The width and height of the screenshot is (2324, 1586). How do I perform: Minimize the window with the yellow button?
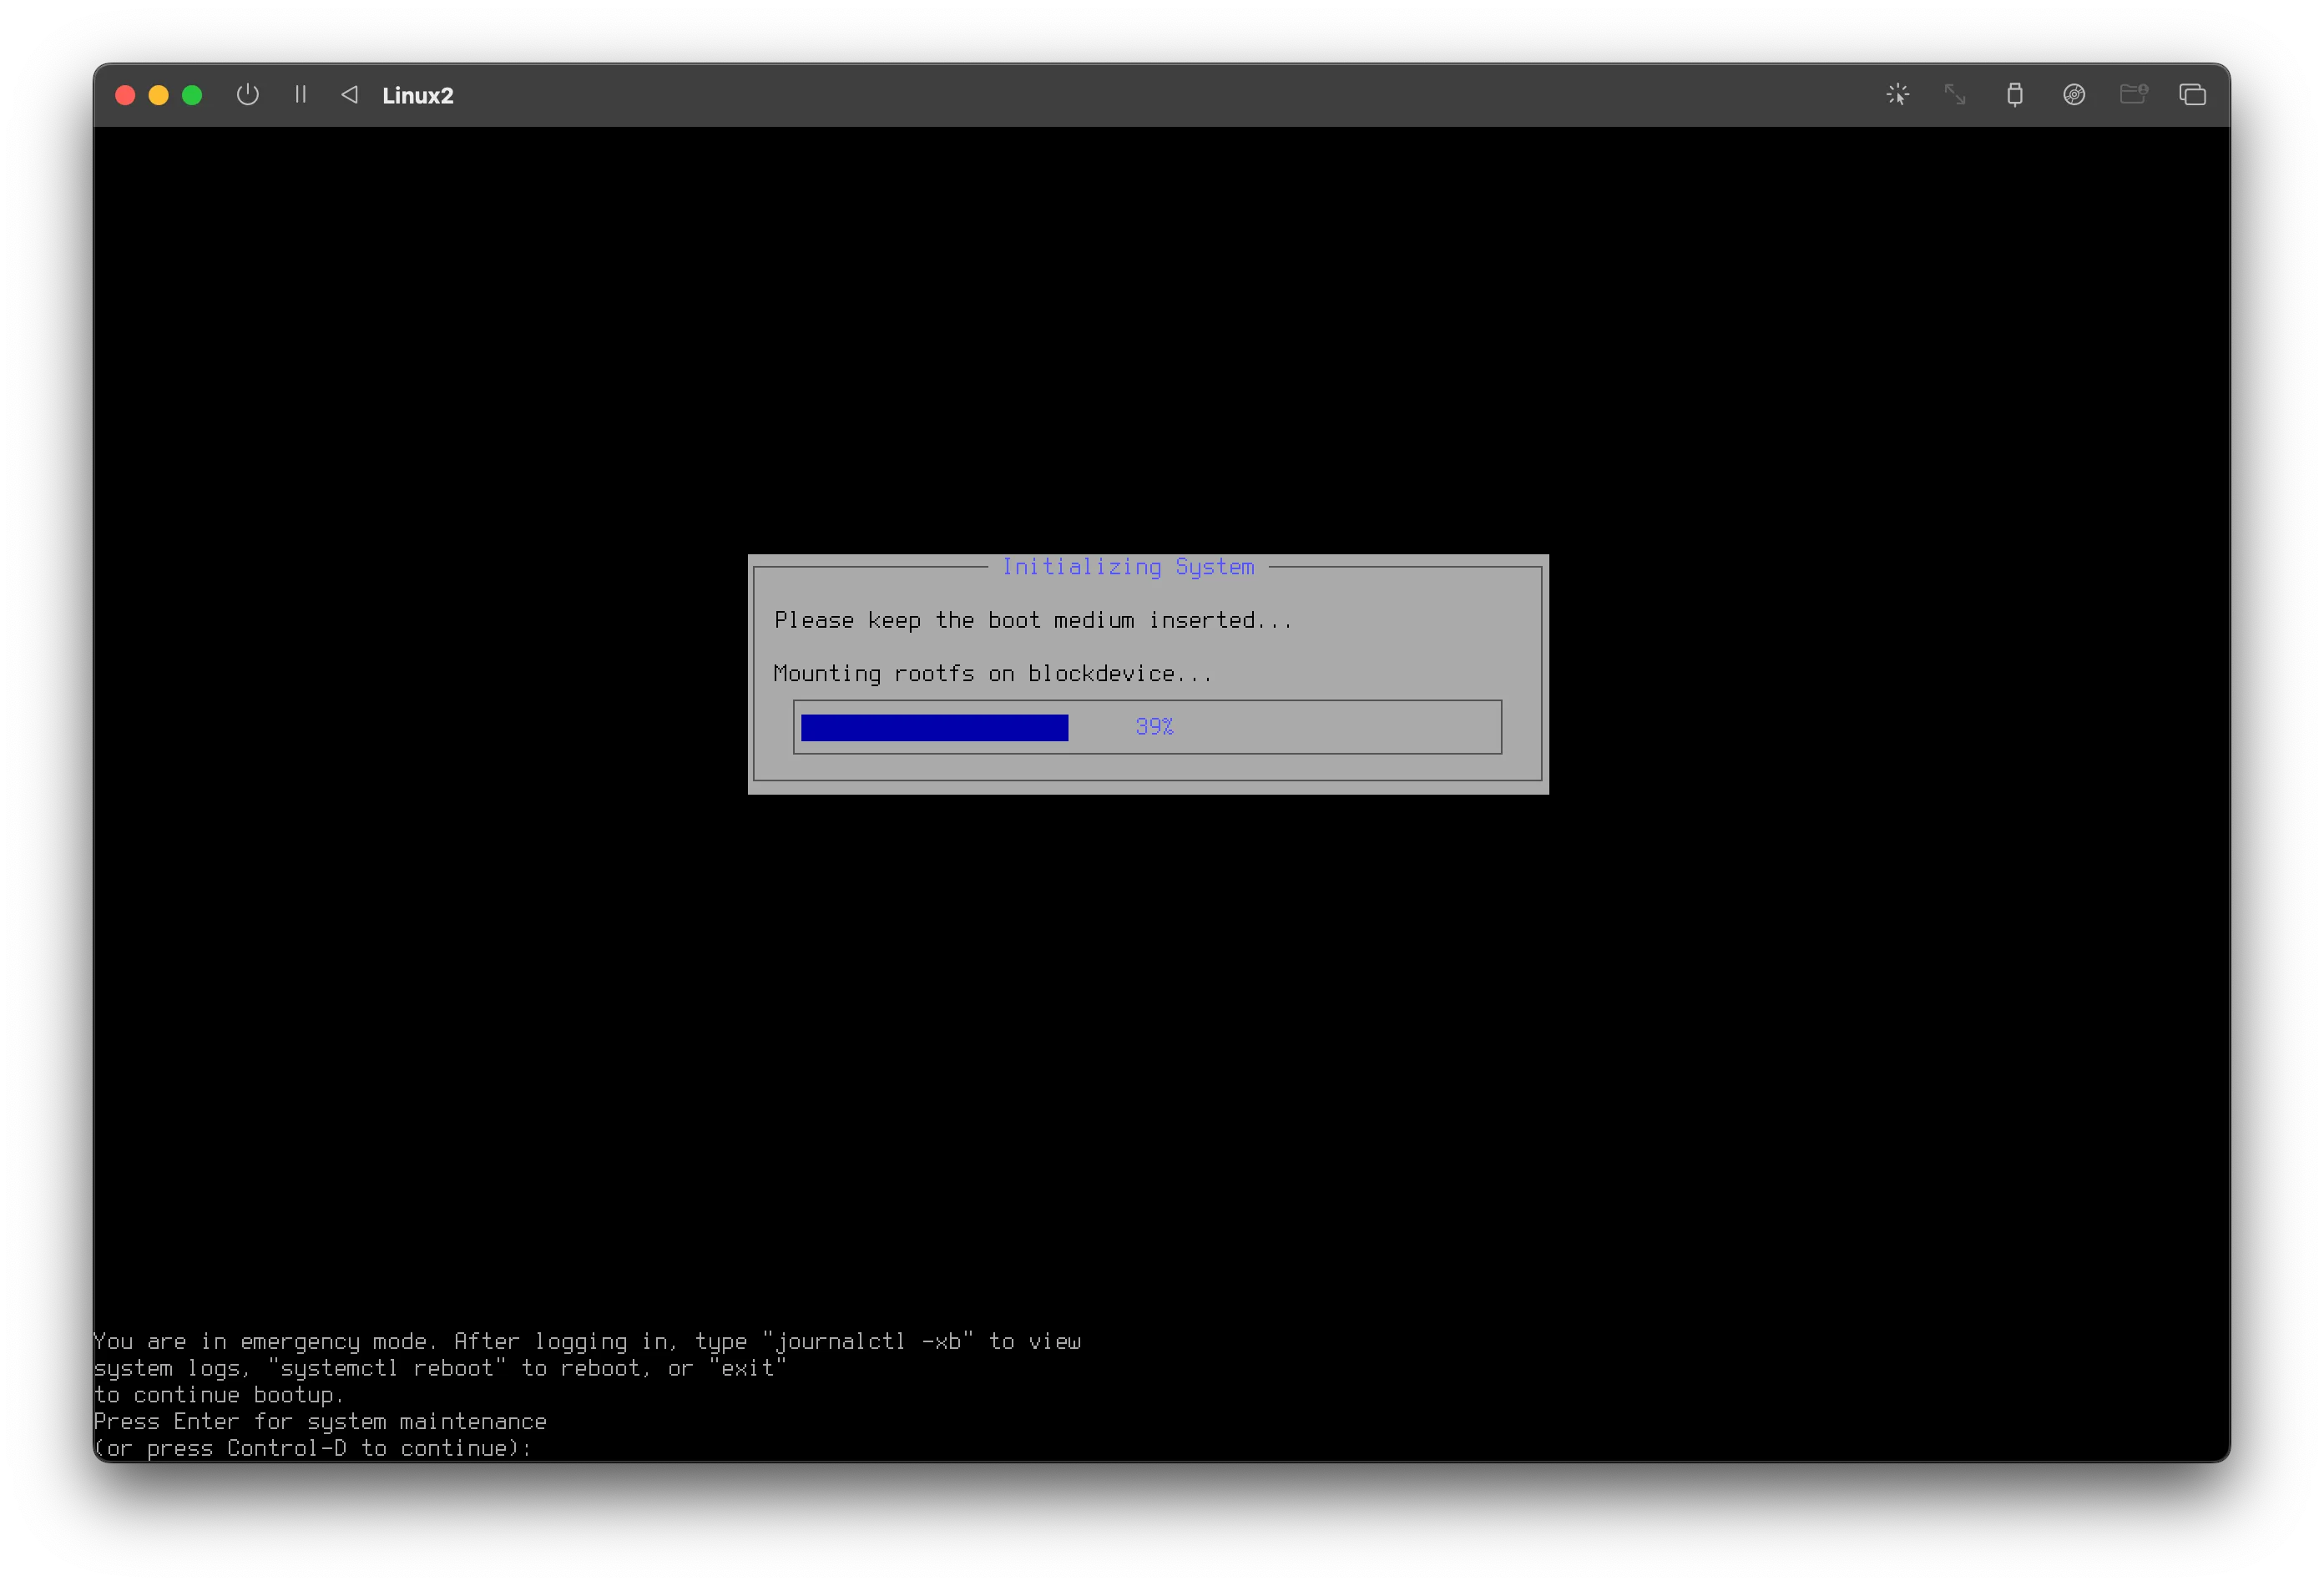pyautogui.click(x=158, y=95)
